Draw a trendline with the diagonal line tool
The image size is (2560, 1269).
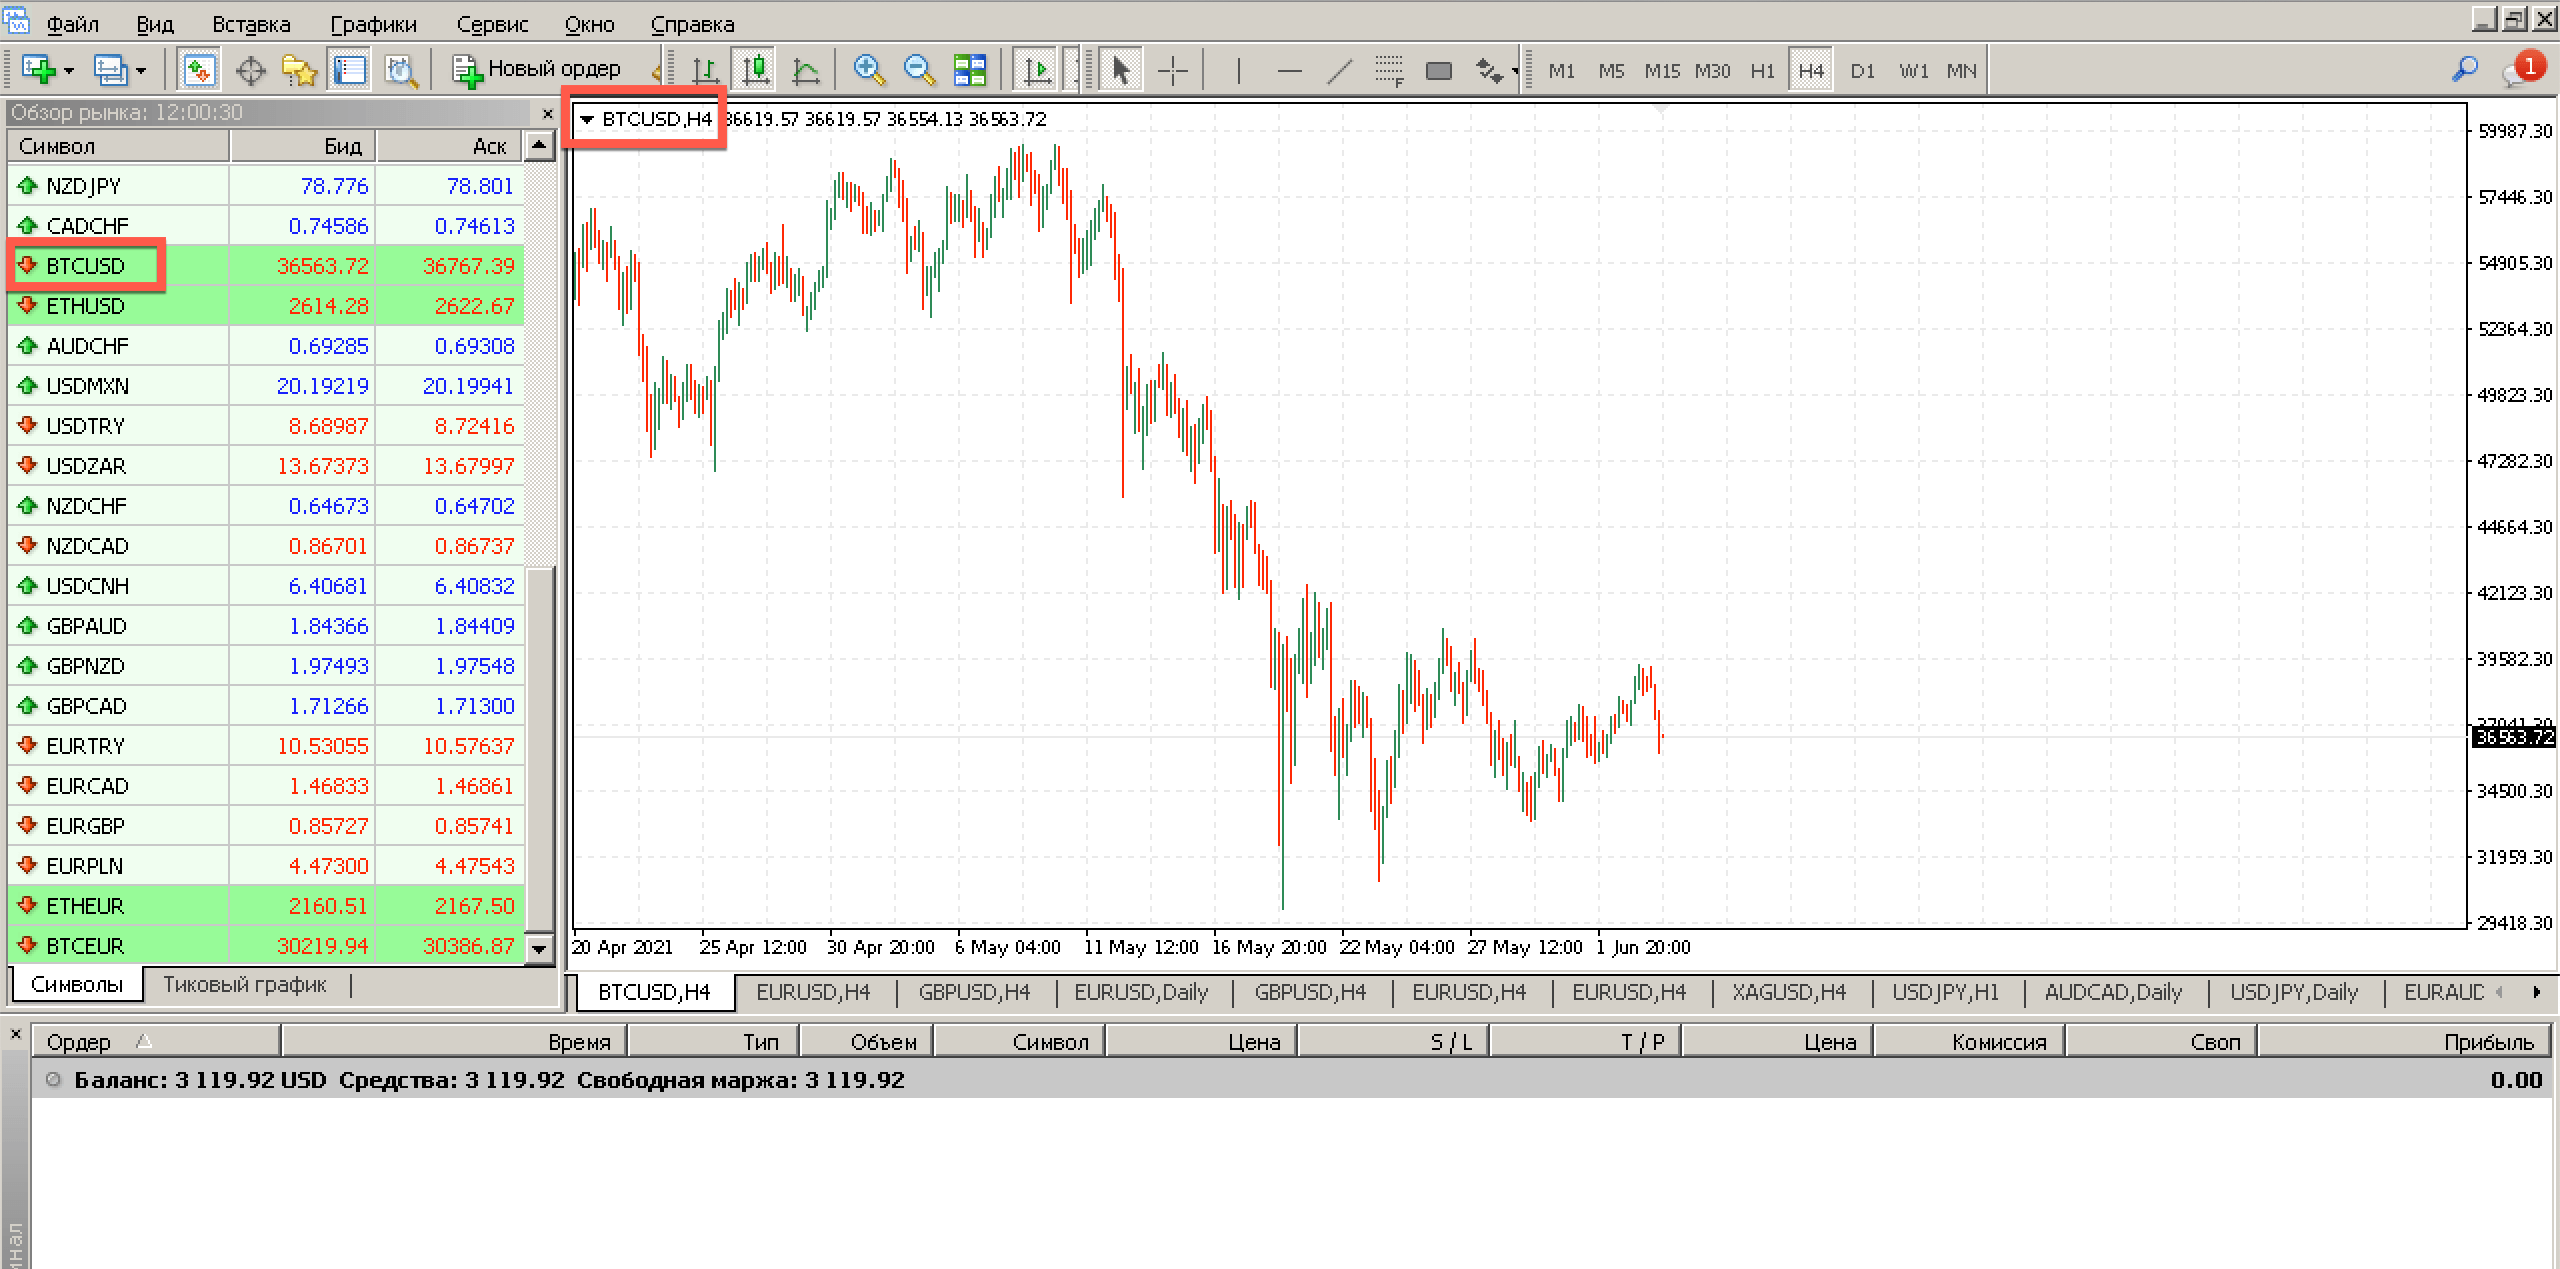(x=1339, y=70)
